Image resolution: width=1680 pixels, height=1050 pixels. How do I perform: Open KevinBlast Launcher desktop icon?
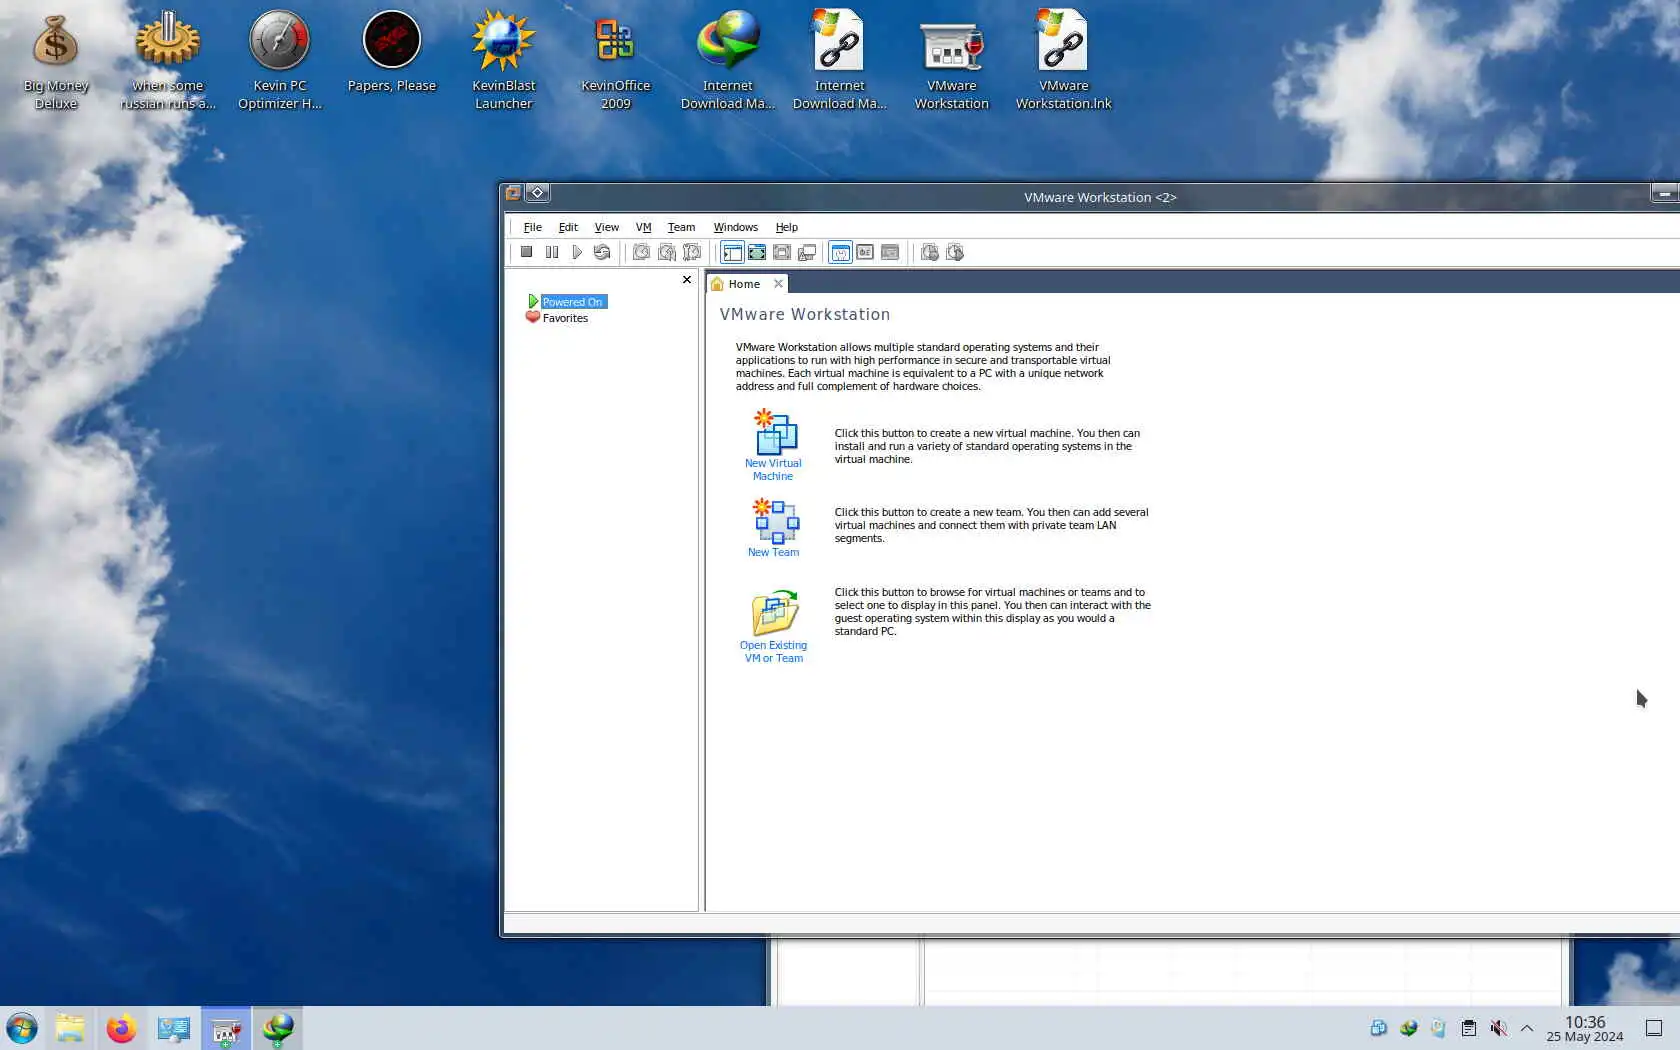click(x=504, y=61)
